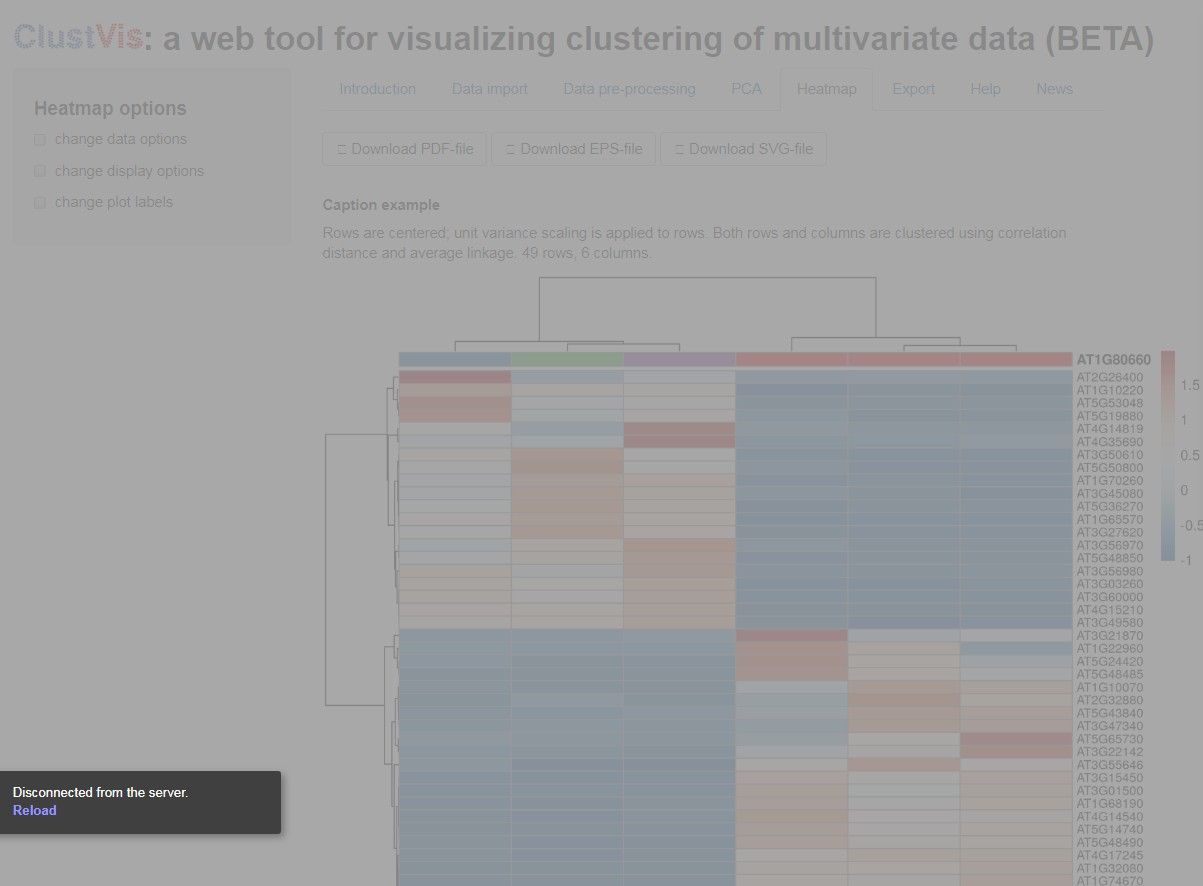
Task: Open the Data pre-processing tab
Action: pos(629,89)
